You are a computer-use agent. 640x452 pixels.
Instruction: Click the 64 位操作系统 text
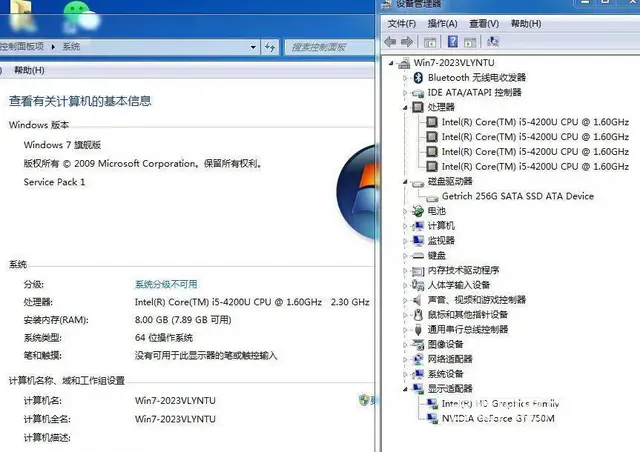(164, 338)
